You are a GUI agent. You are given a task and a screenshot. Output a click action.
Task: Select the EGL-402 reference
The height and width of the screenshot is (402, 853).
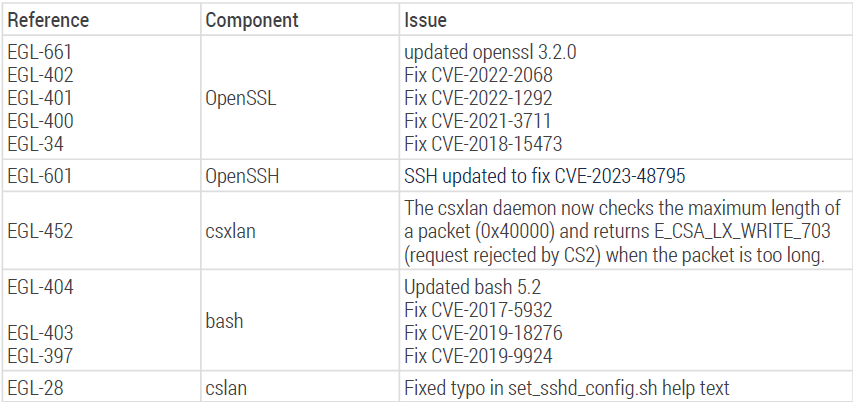click(40, 75)
